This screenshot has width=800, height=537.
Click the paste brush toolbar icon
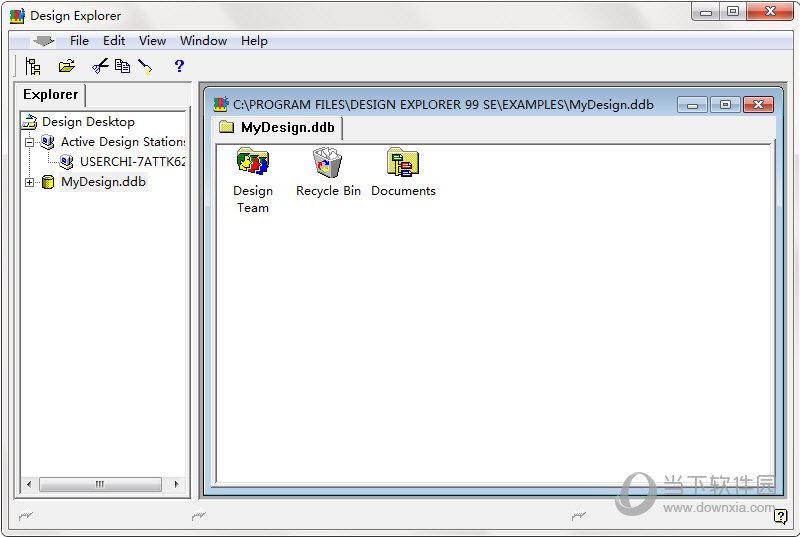(x=145, y=67)
